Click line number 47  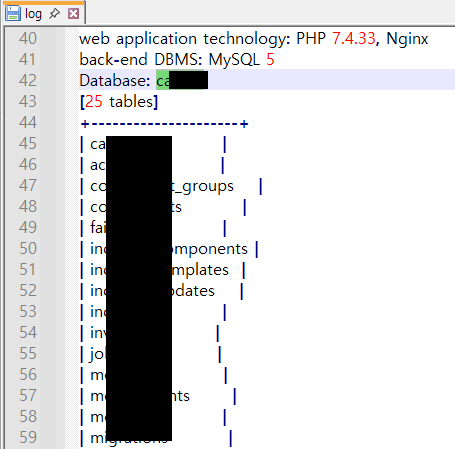click(x=28, y=186)
